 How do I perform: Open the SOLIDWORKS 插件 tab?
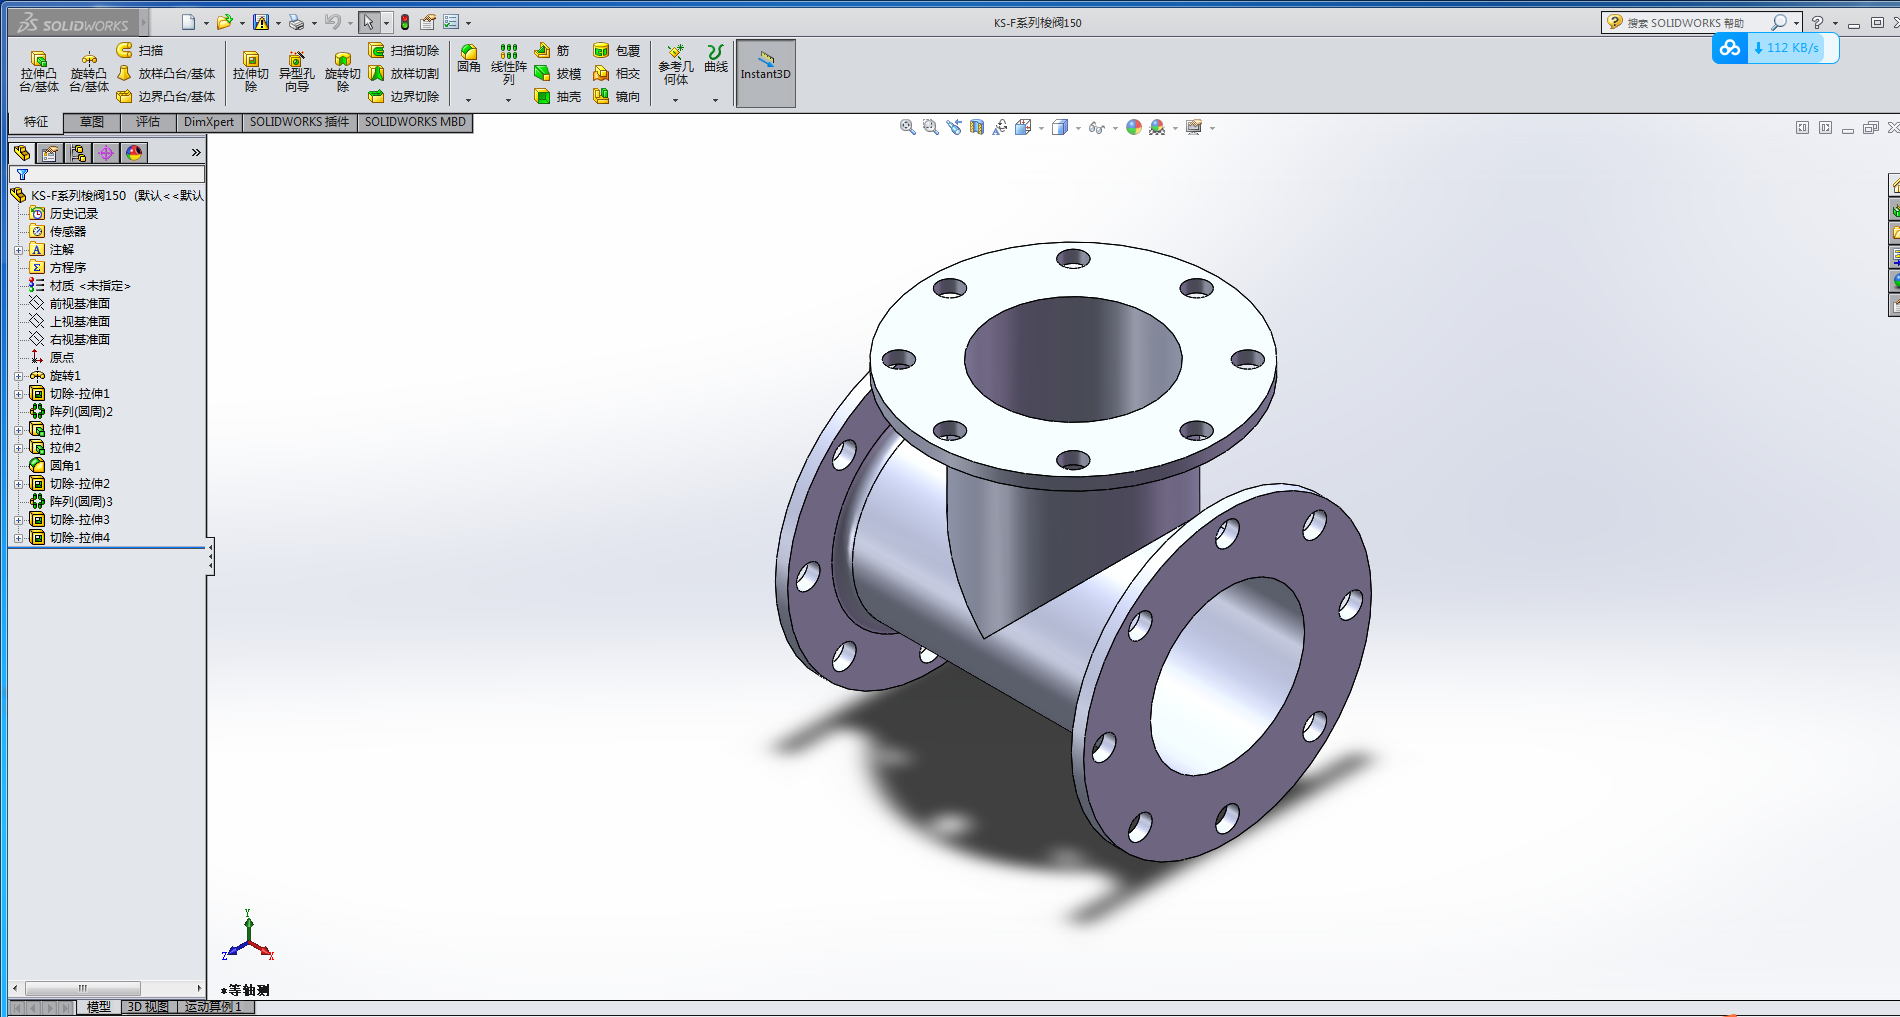[299, 122]
